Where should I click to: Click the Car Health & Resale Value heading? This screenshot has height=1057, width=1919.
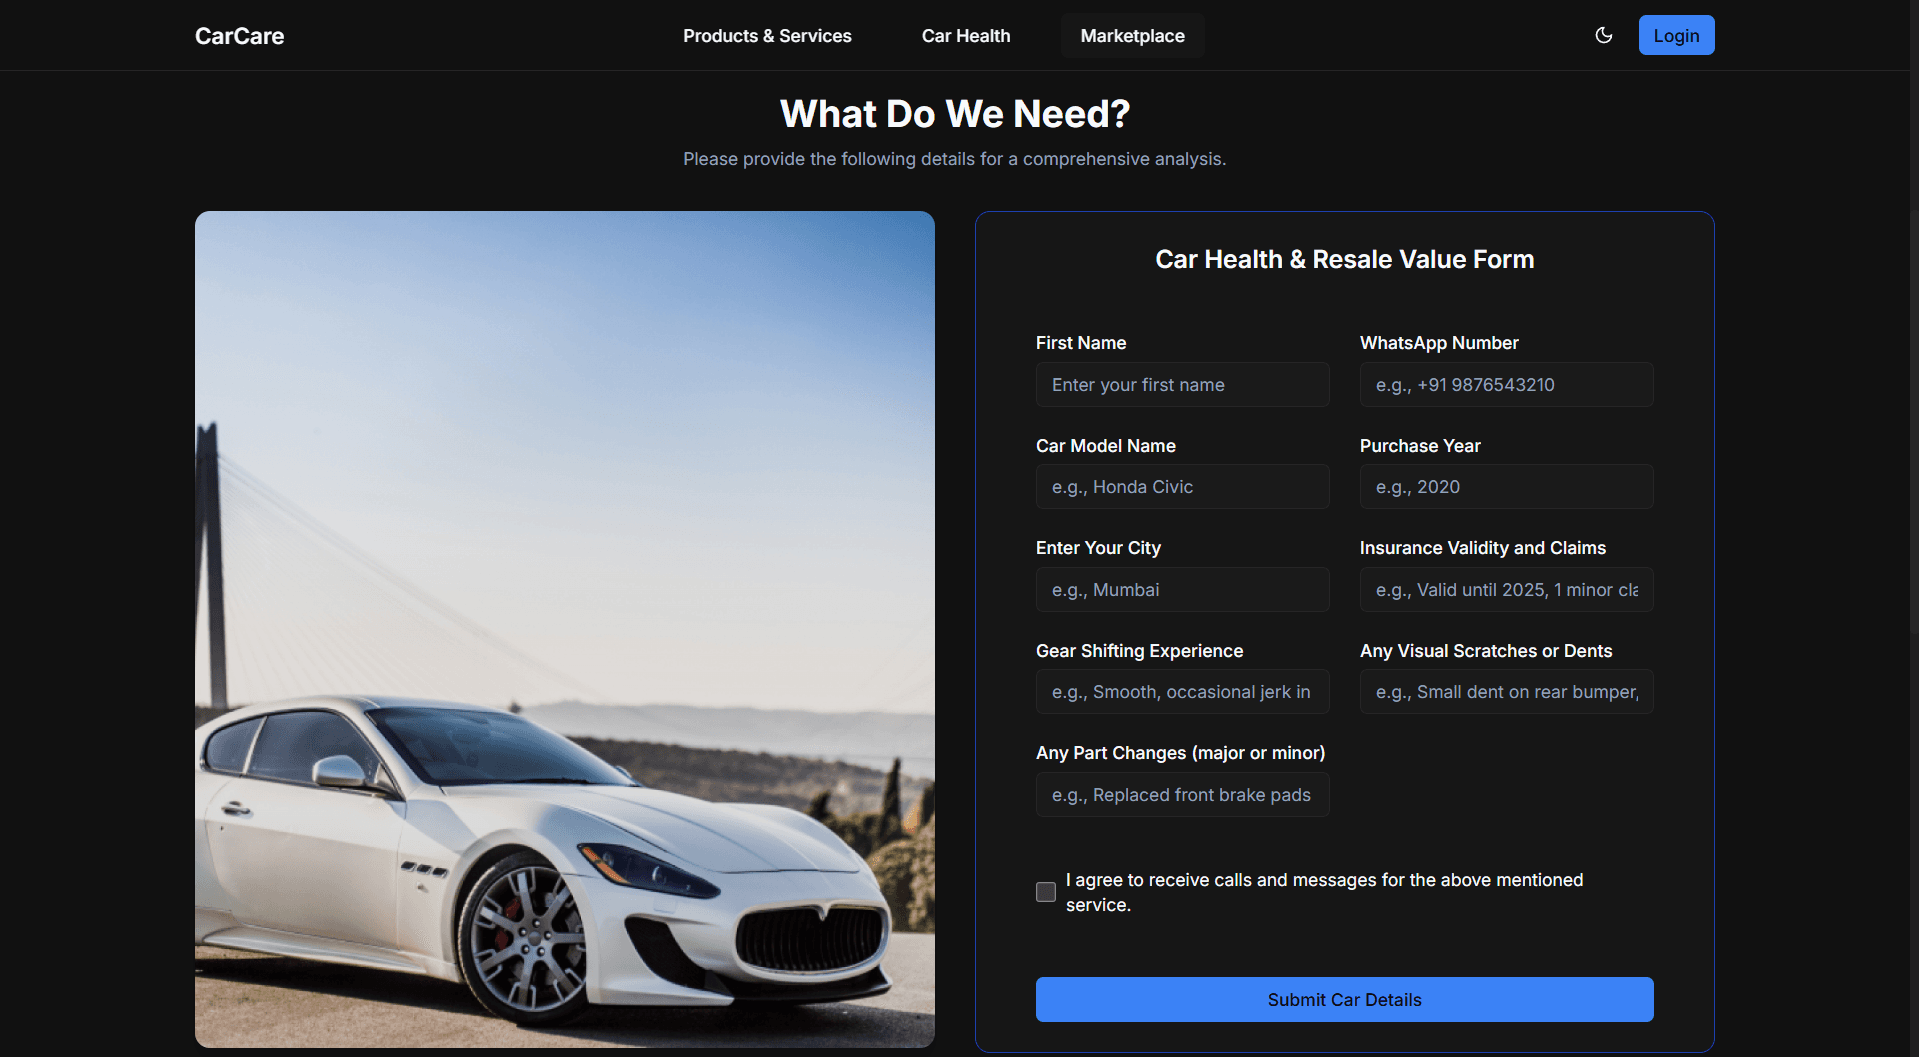click(1344, 259)
